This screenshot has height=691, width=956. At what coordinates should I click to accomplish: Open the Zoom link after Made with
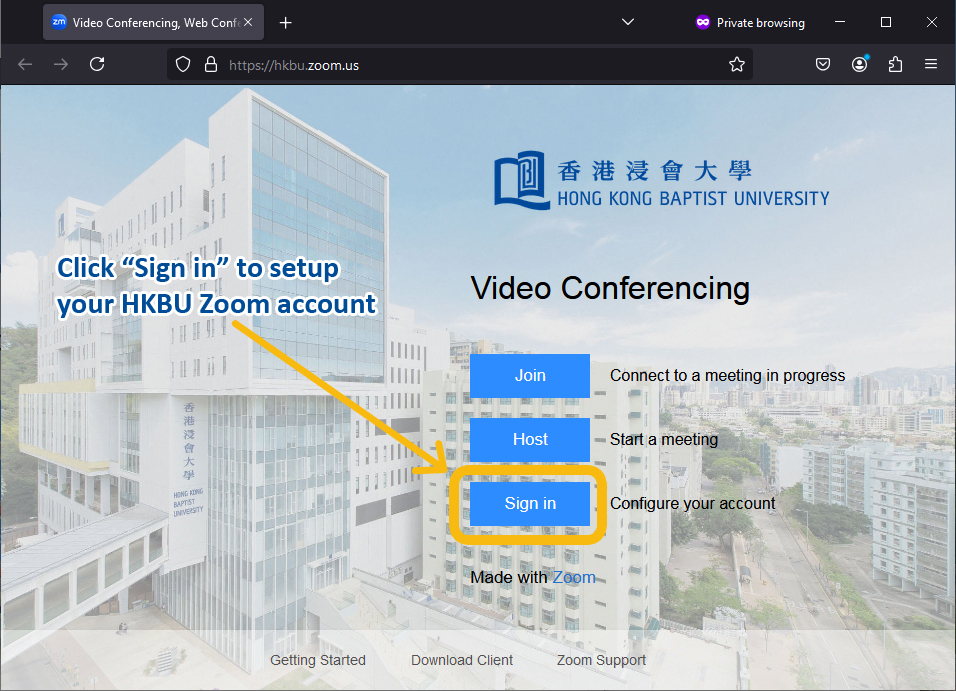point(574,577)
